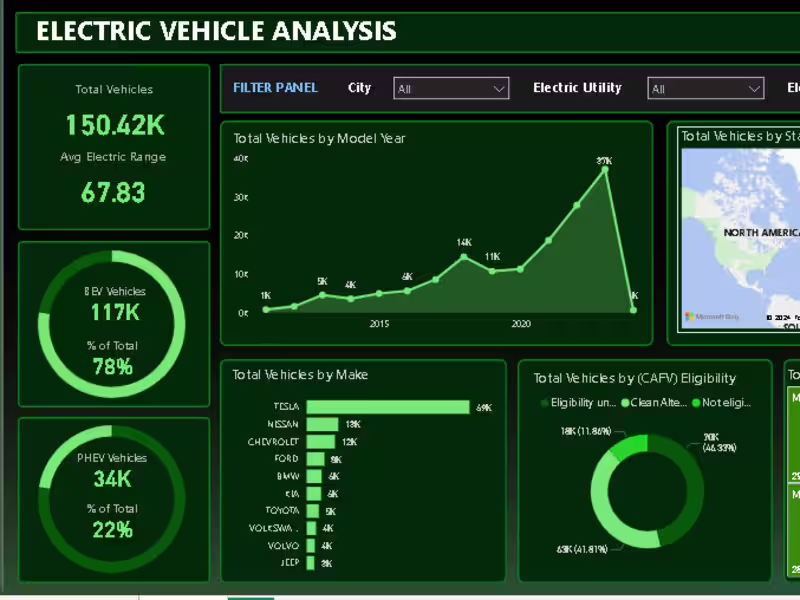This screenshot has height=600, width=800.
Task: Select the CHEVROLET bar in Make chart
Action: tap(321, 441)
